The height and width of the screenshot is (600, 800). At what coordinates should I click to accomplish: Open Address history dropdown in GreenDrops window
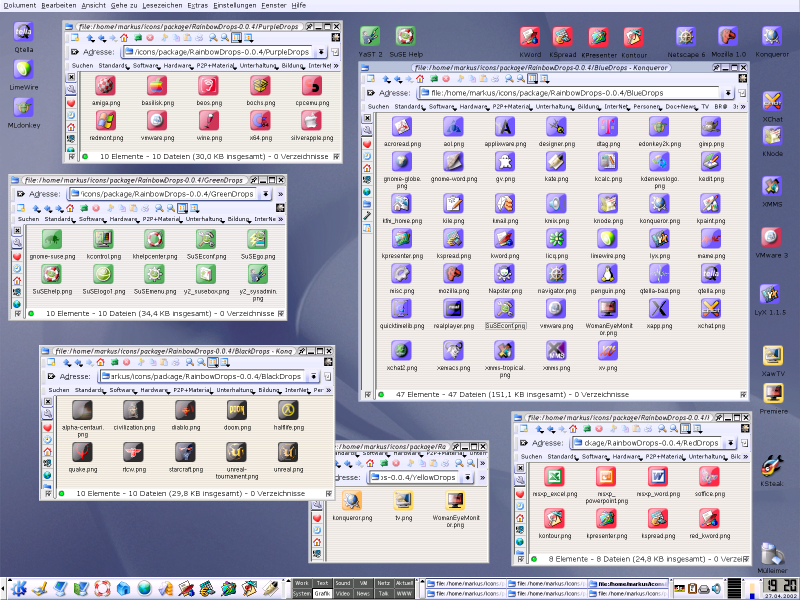pos(266,194)
